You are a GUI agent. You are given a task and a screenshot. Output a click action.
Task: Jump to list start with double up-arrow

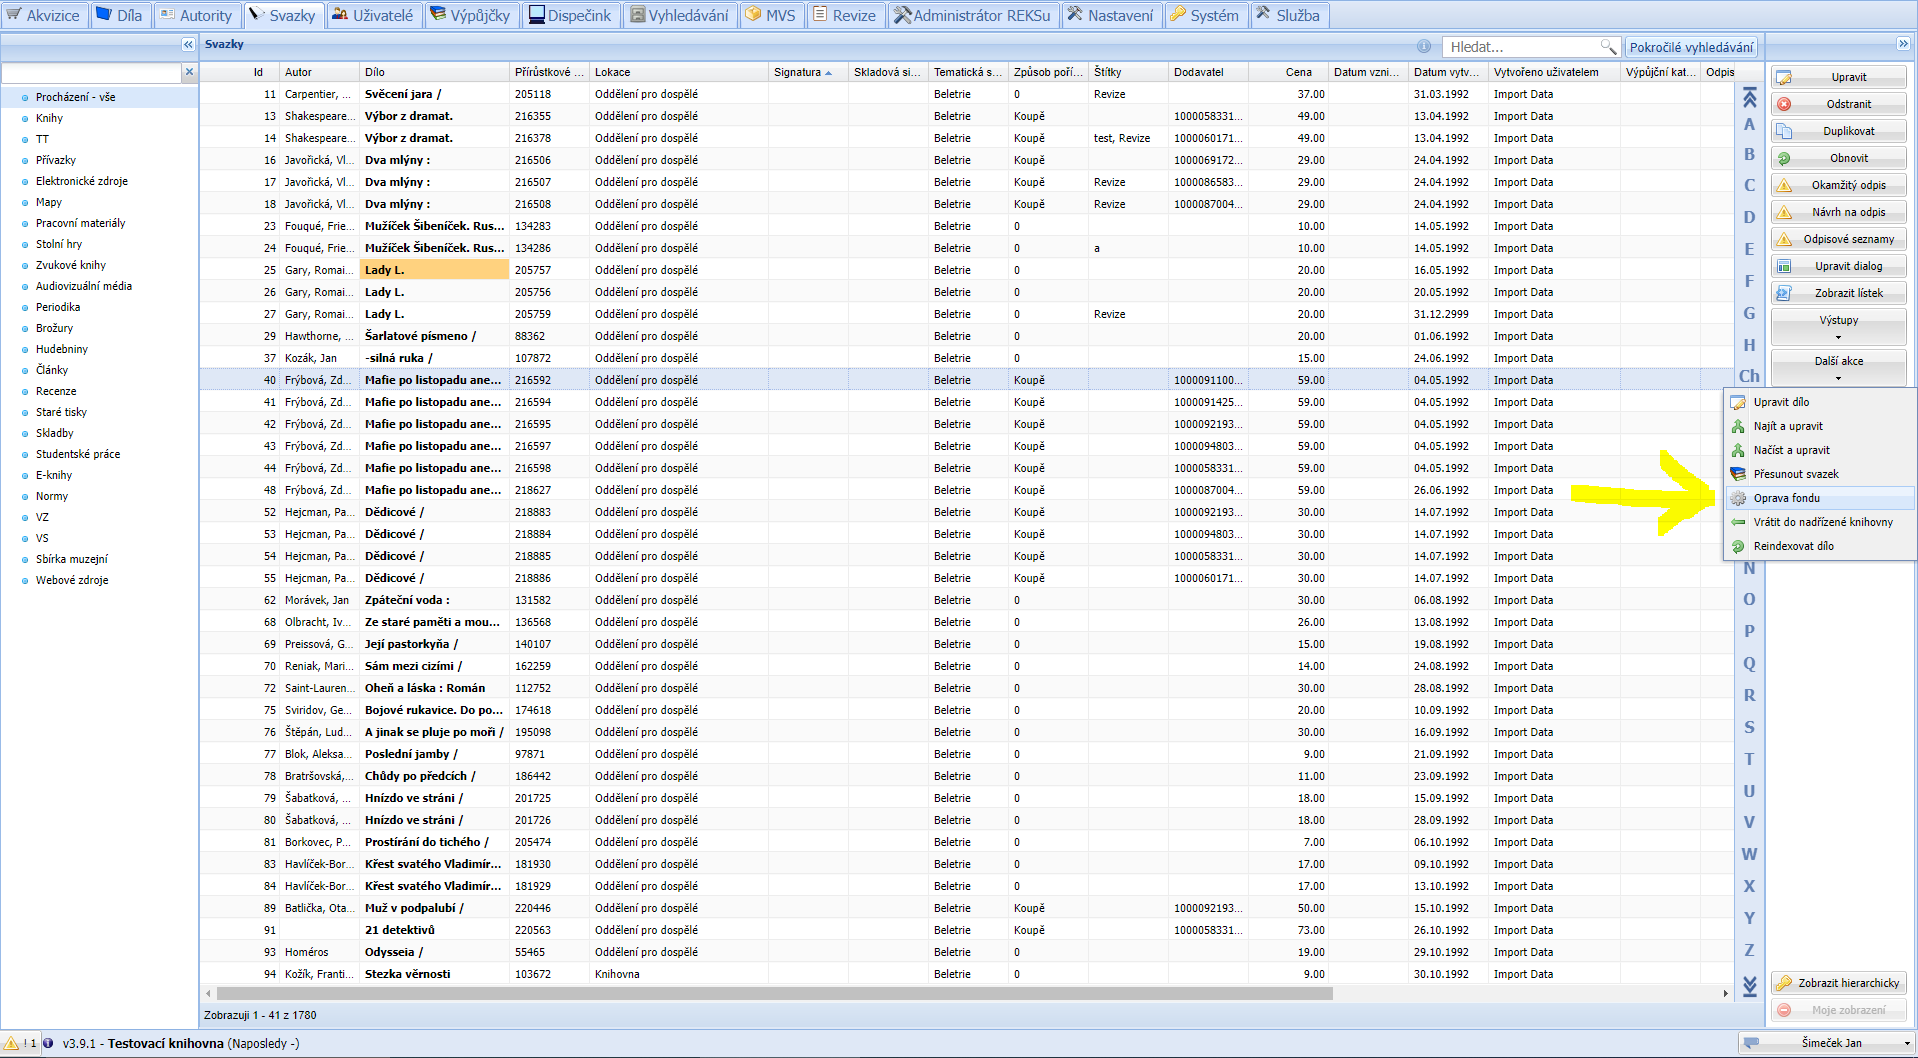click(x=1749, y=97)
